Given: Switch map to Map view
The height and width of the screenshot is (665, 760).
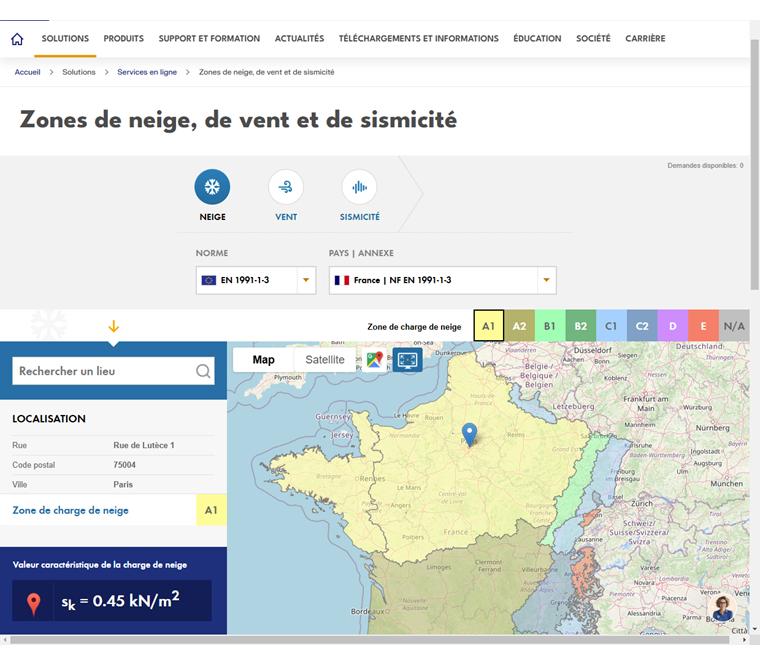Looking at the screenshot, I should tap(263, 360).
